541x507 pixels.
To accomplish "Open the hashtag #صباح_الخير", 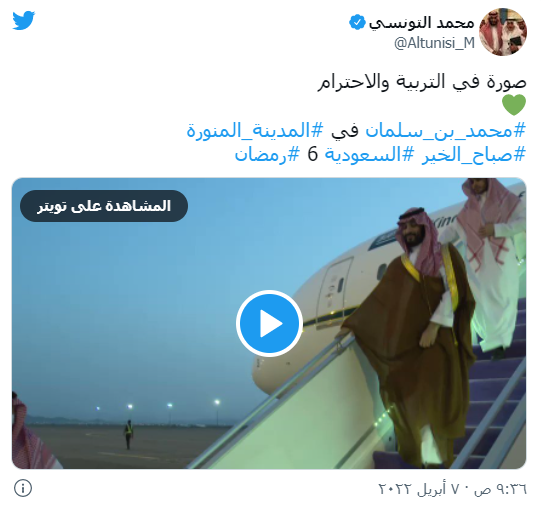I will (x=474, y=154).
